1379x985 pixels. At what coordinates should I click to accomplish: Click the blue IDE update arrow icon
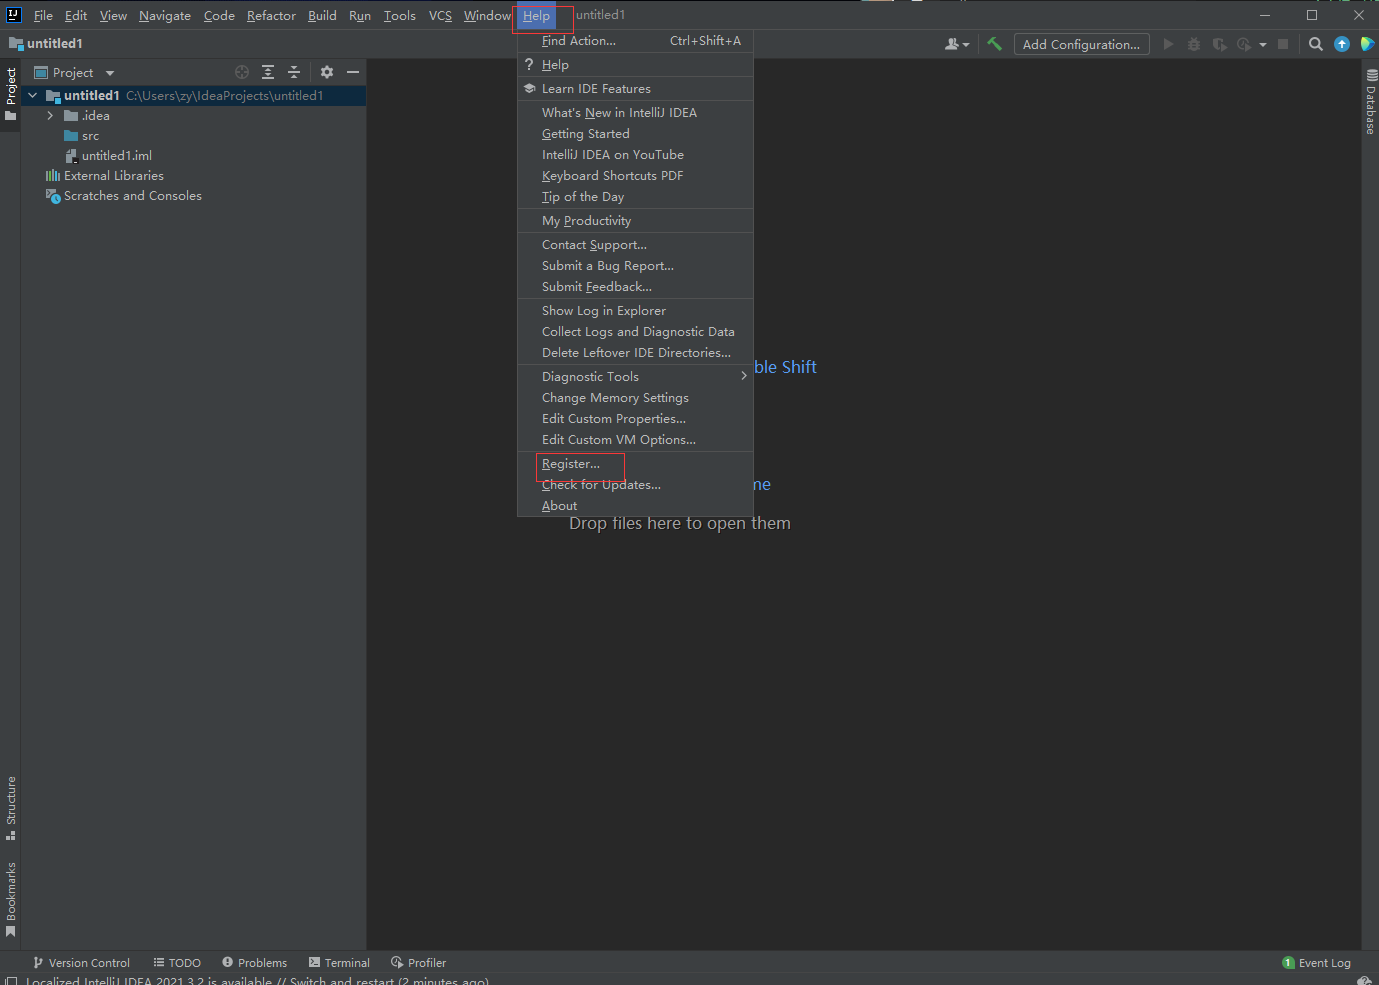click(x=1342, y=44)
